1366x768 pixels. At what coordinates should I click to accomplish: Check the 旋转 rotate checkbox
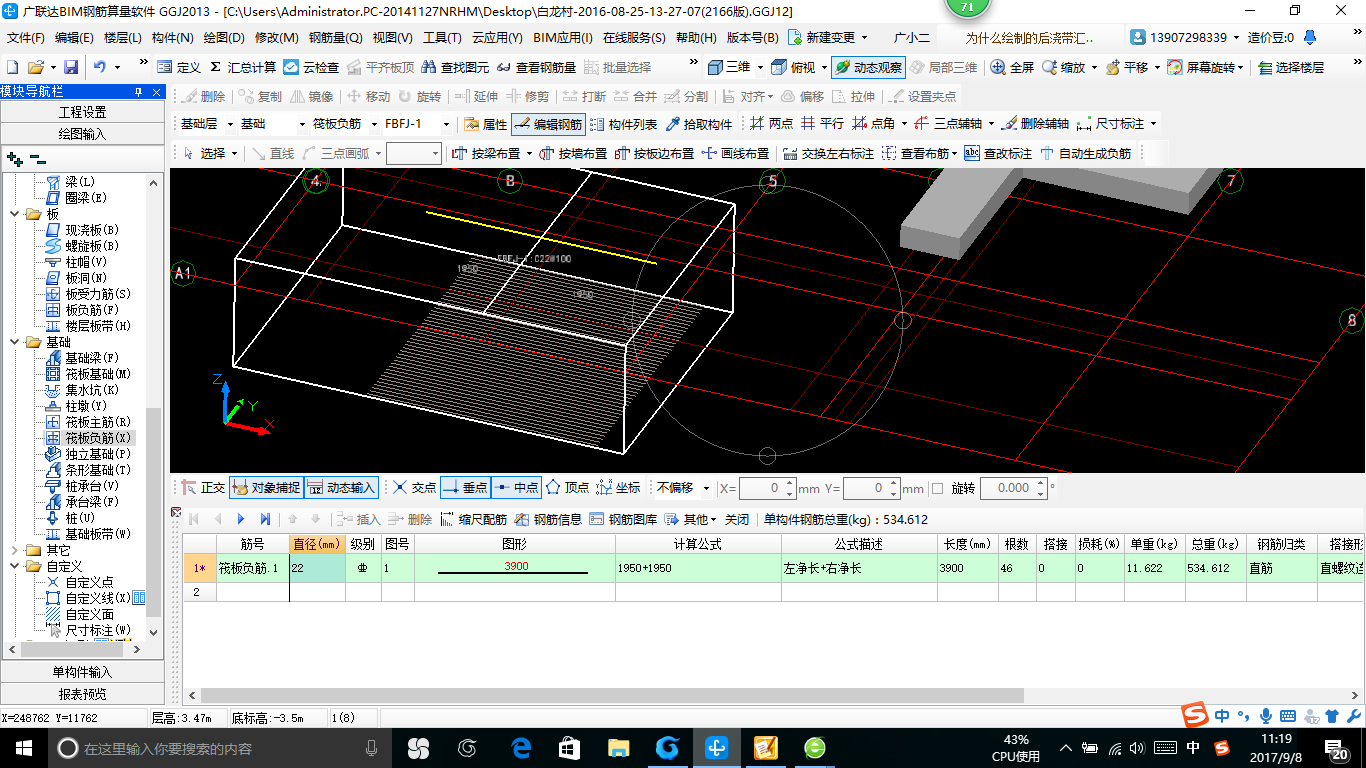click(x=937, y=488)
